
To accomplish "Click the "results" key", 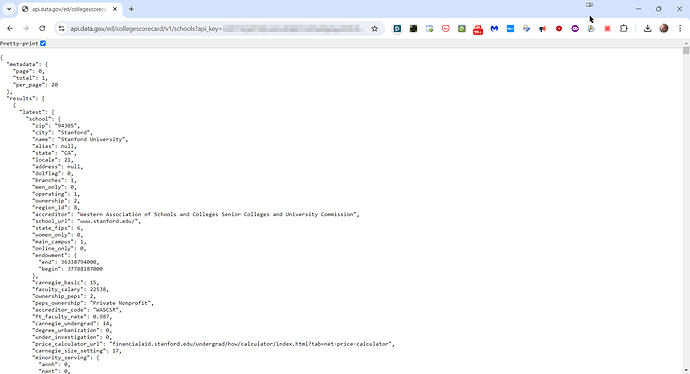I will pos(21,99).
